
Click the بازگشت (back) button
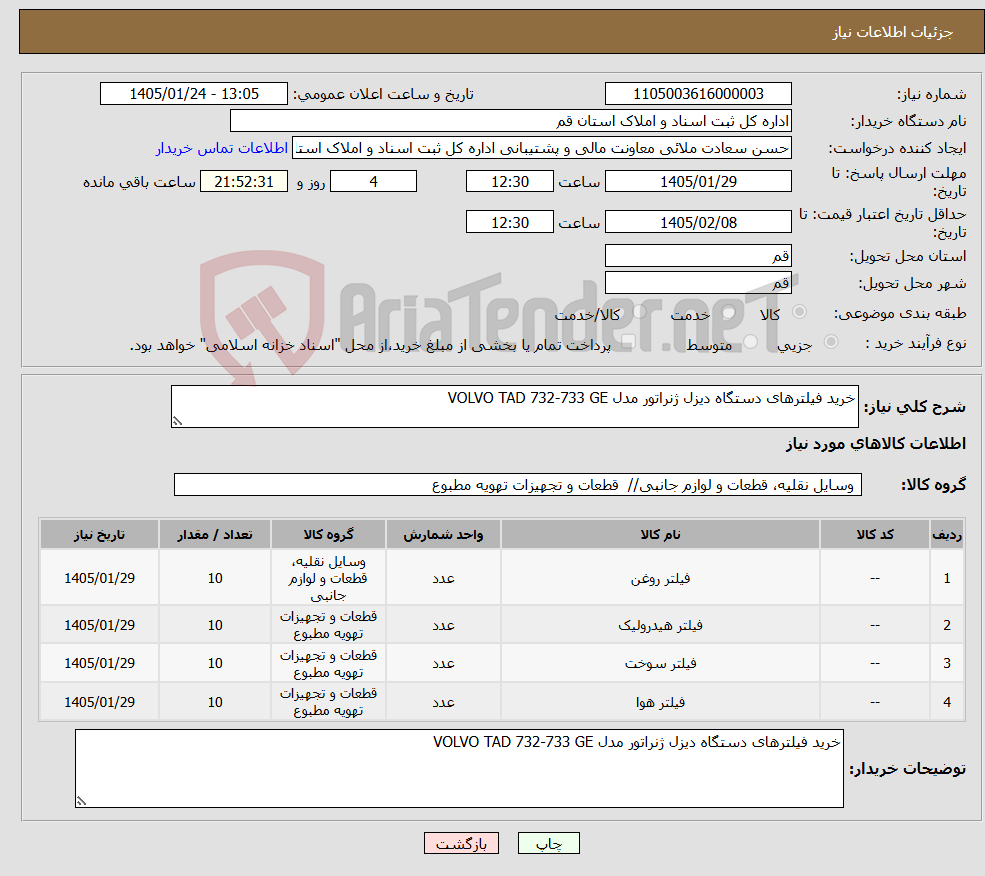tap(461, 843)
